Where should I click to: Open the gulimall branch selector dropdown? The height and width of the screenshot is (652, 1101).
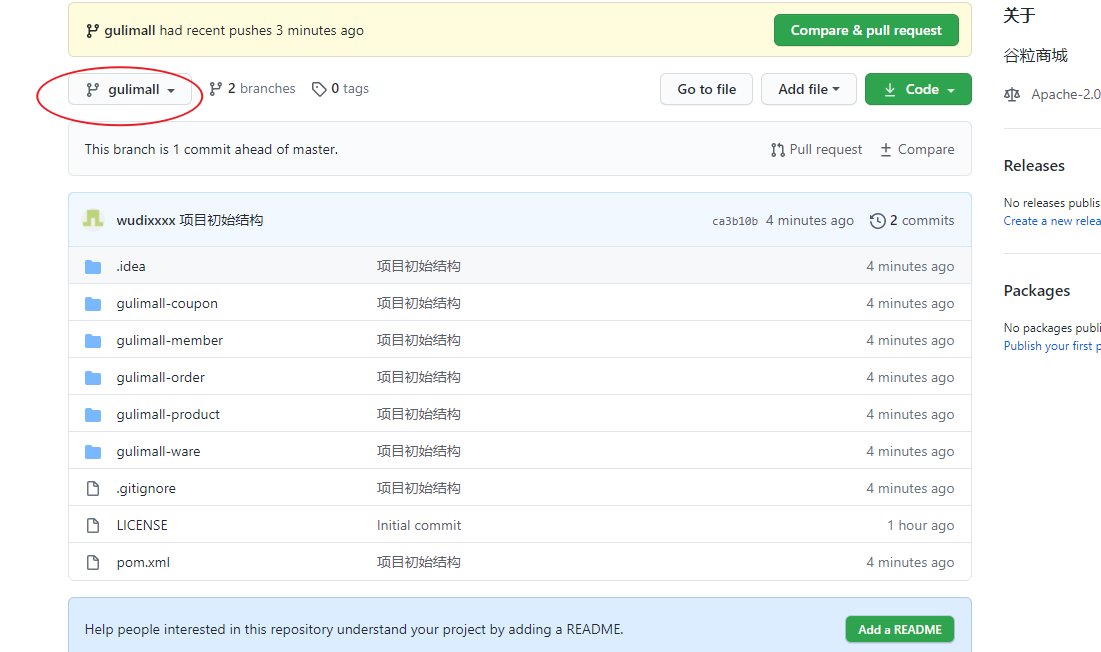130,90
